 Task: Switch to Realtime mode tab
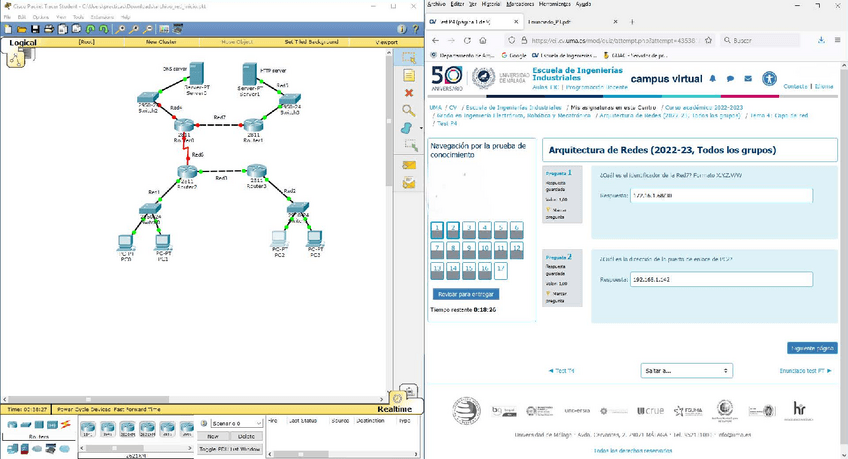[393, 409]
